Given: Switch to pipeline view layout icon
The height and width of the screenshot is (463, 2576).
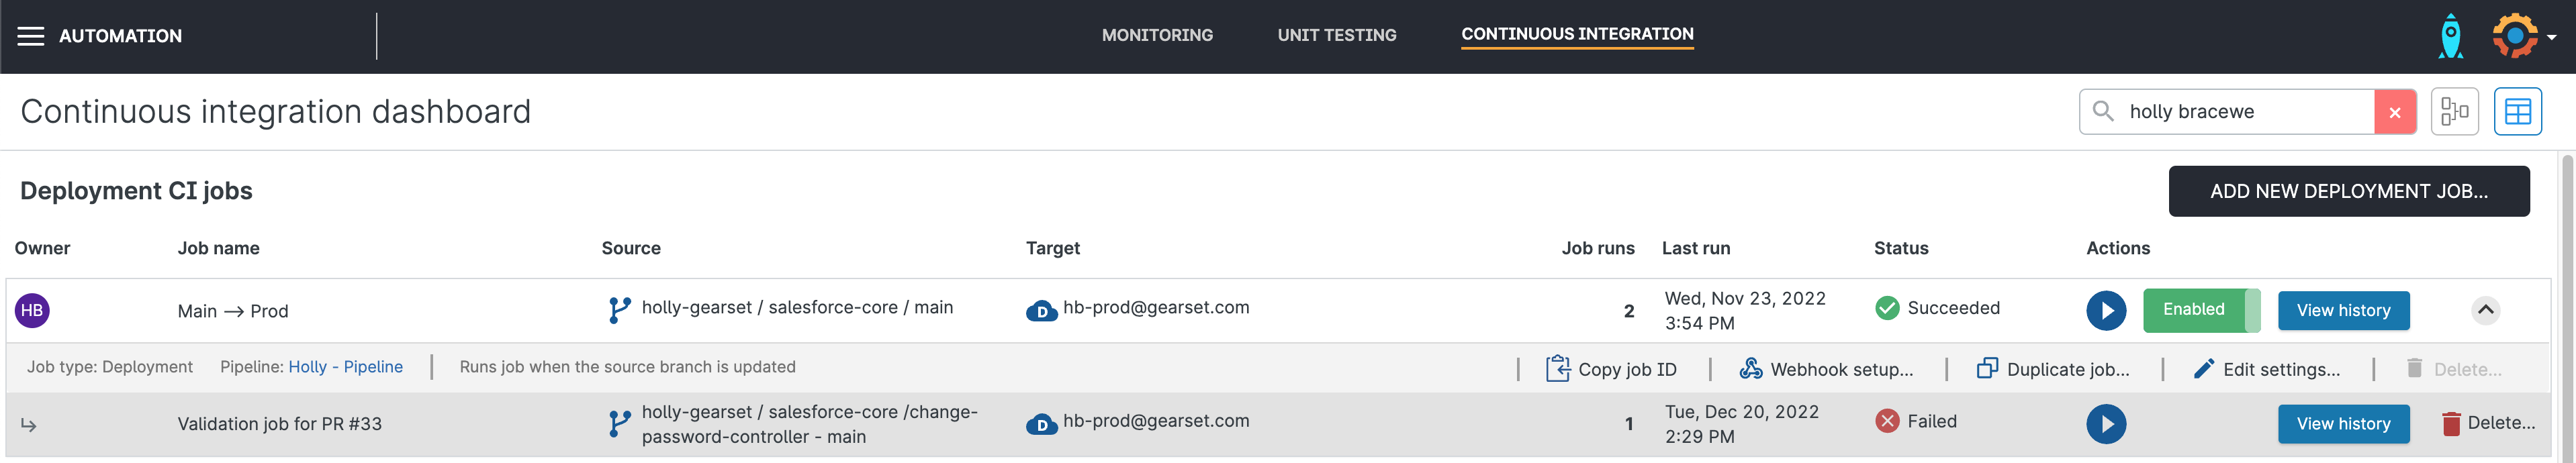Looking at the screenshot, I should [2454, 112].
